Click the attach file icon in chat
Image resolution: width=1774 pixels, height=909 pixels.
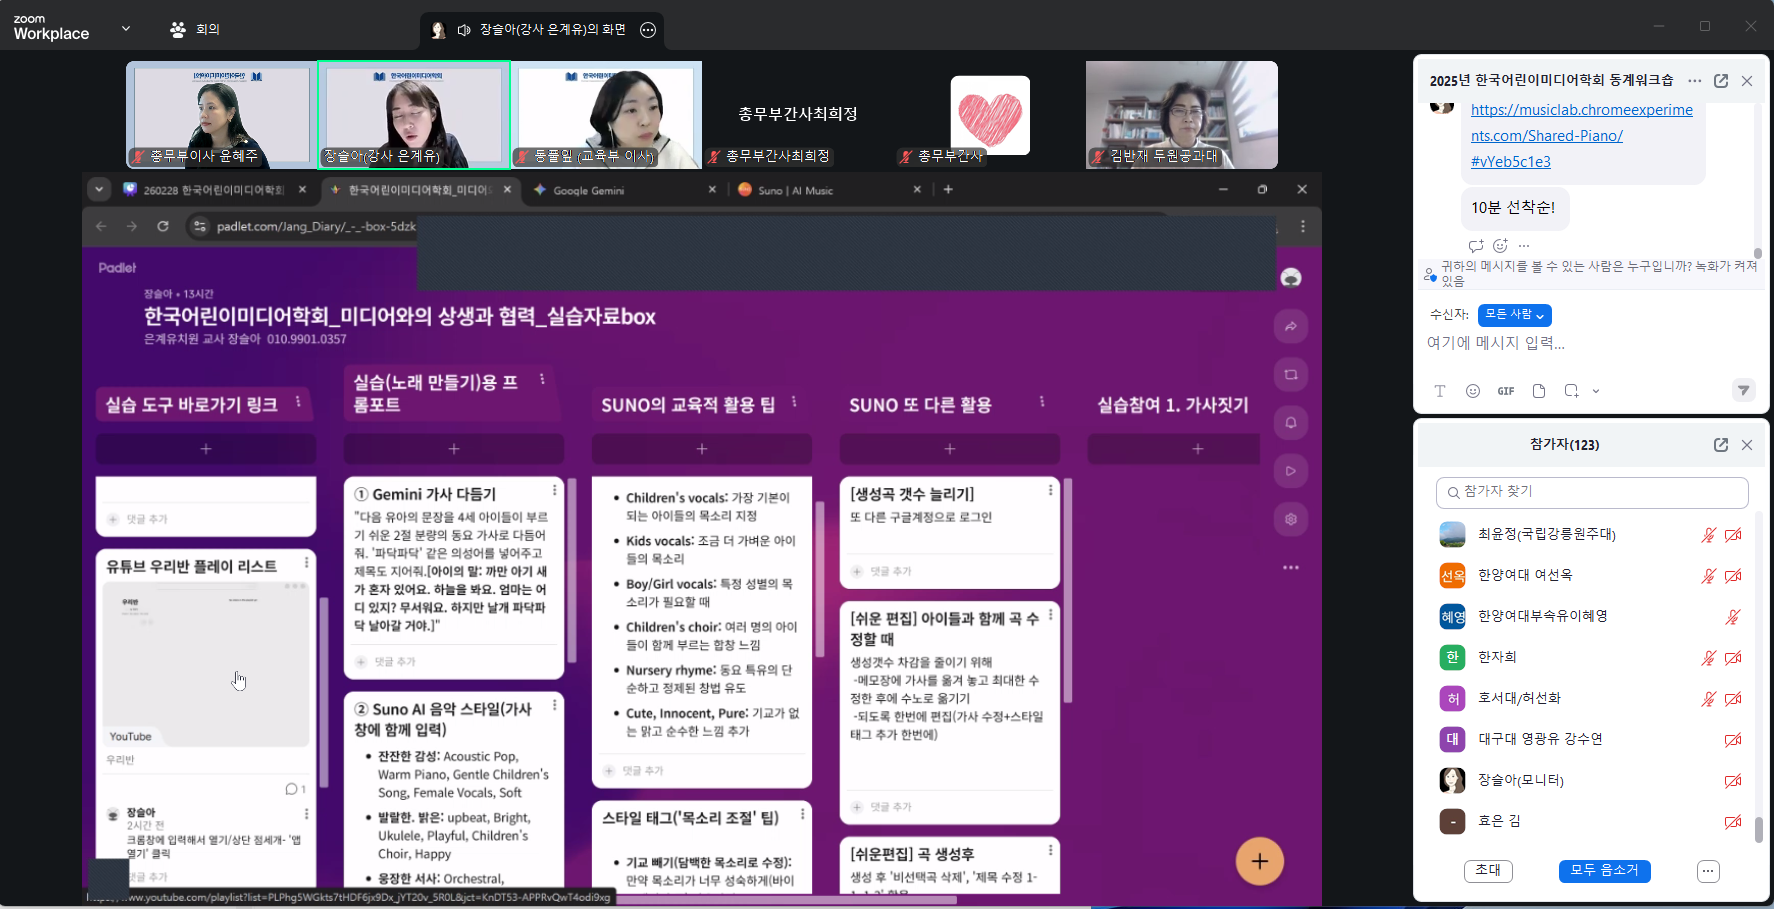coord(1539,391)
